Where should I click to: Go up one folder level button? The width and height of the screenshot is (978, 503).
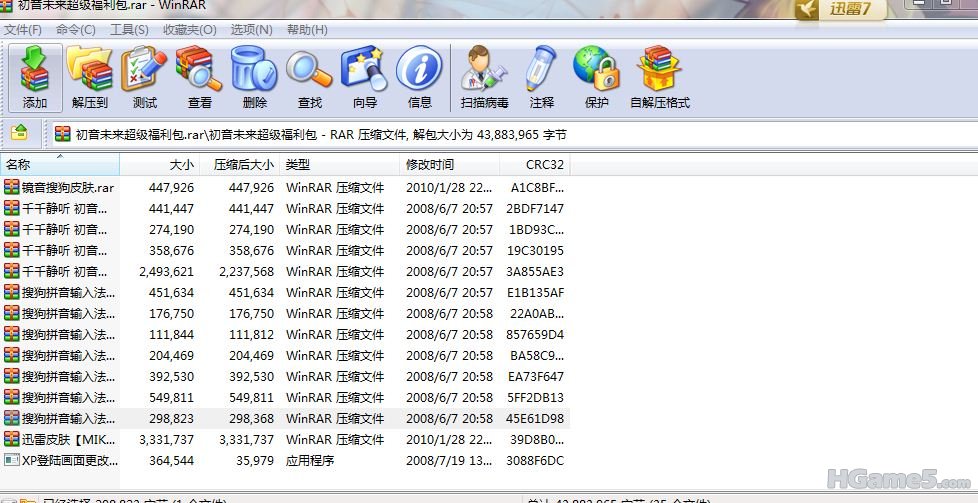click(19, 133)
